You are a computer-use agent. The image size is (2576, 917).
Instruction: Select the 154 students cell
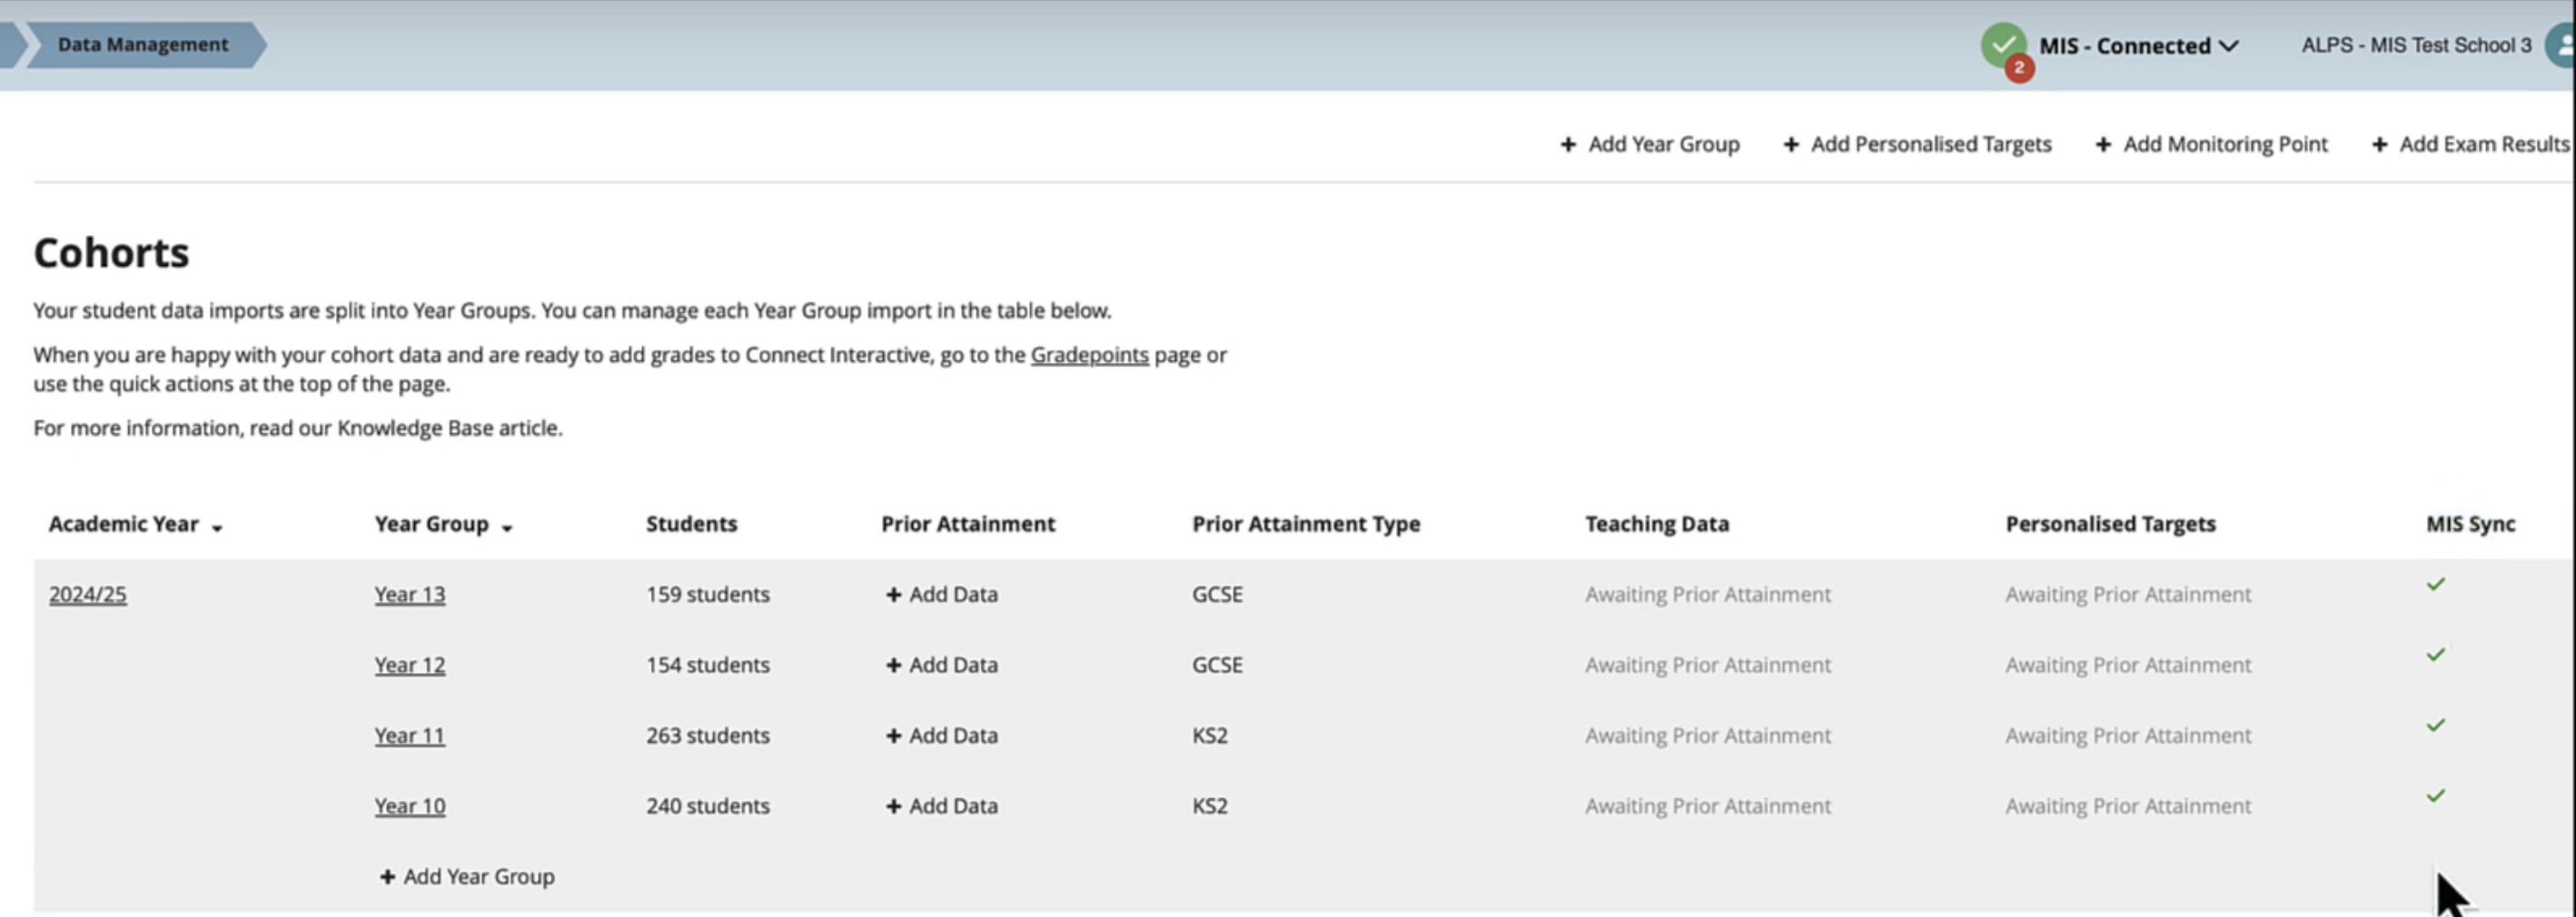coord(708,665)
